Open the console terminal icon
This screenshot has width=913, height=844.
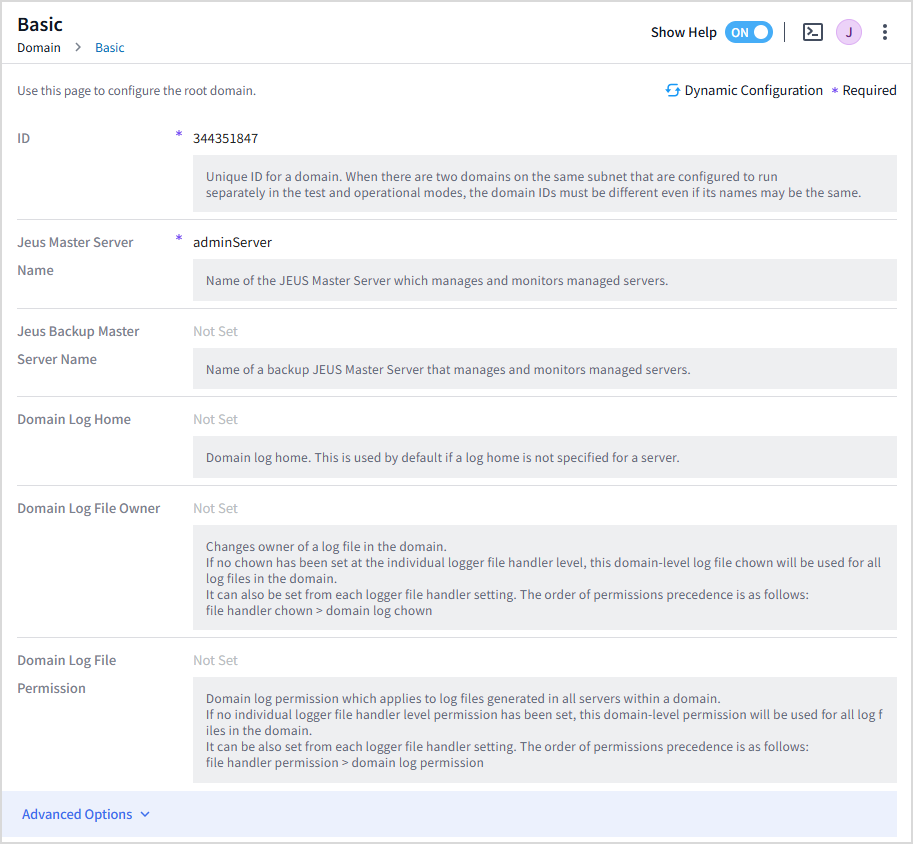click(x=813, y=32)
